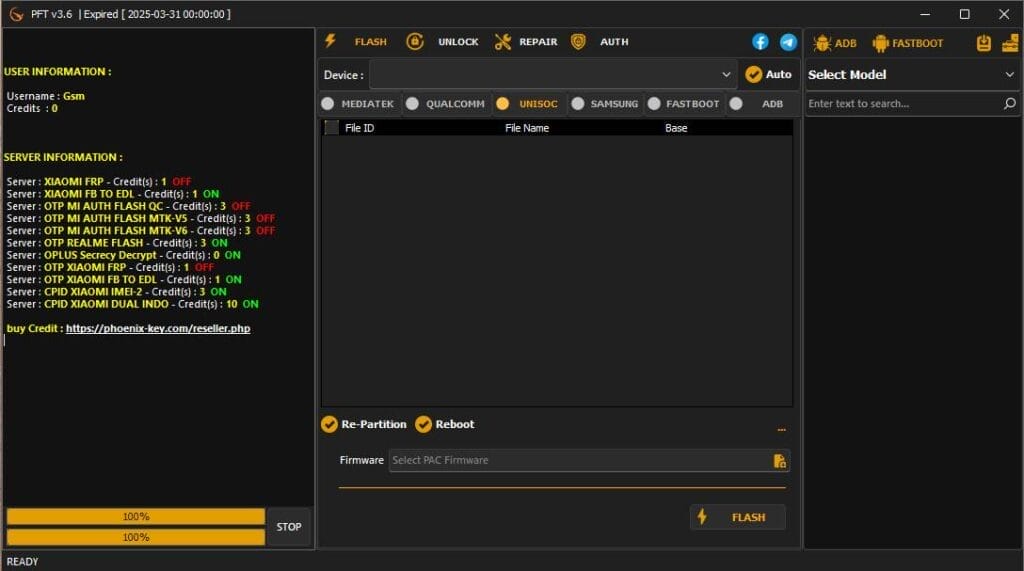This screenshot has height=571, width=1024.
Task: Click the 'OTP XIAOMI FRP' server line
Action: pyautogui.click(x=110, y=267)
